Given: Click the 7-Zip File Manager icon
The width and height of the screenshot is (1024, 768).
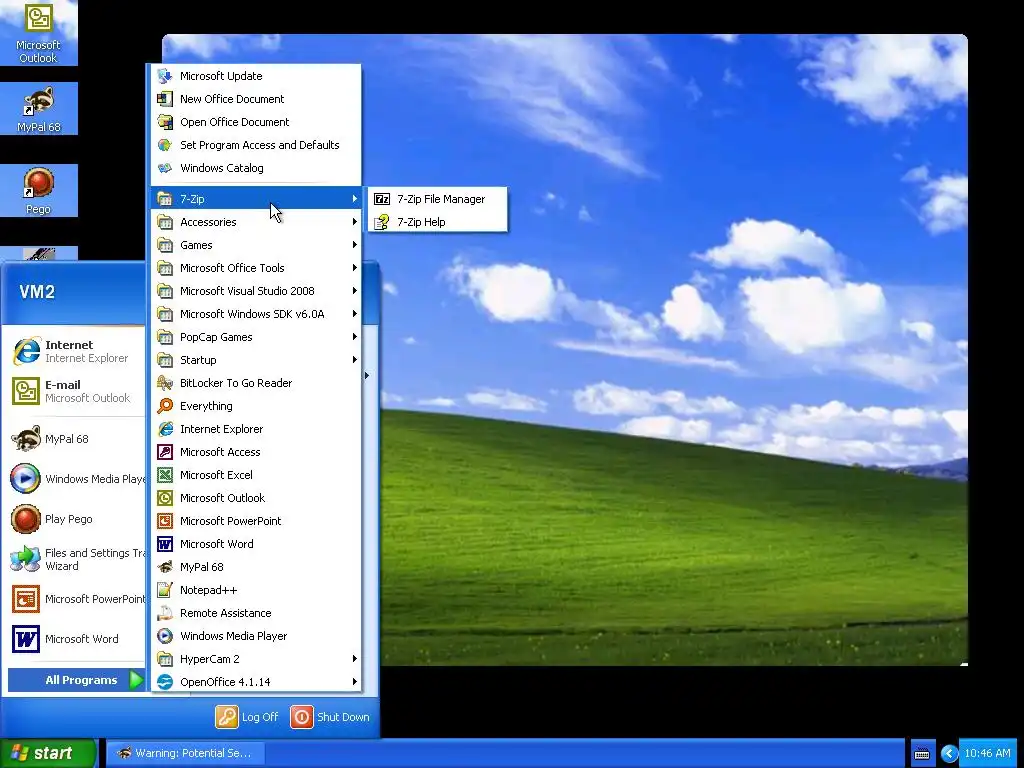Looking at the screenshot, I should [382, 199].
